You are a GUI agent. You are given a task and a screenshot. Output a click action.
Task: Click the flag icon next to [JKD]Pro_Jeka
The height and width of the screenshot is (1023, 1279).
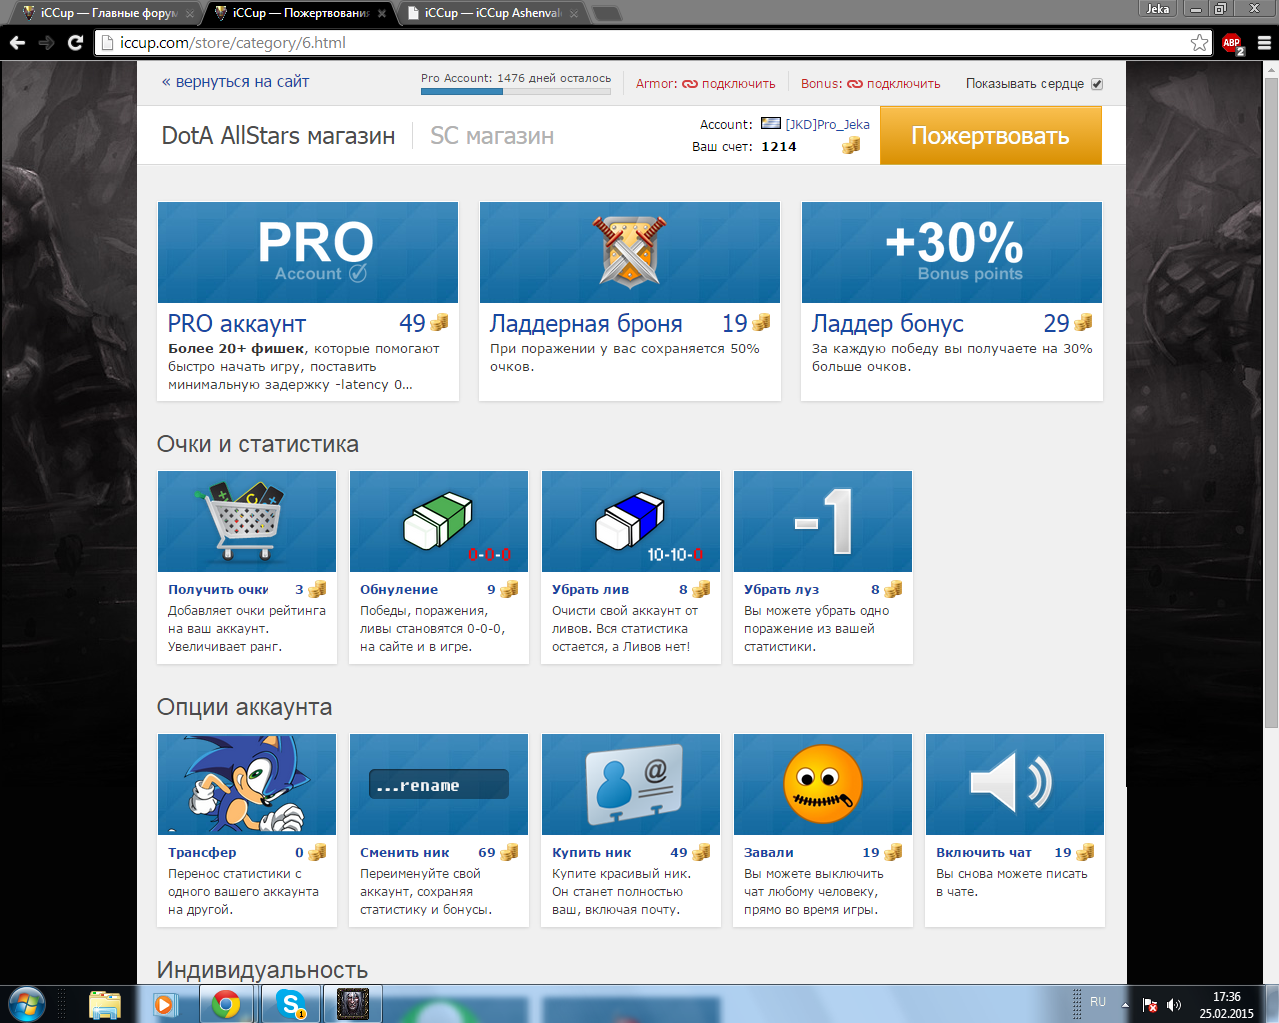click(771, 124)
